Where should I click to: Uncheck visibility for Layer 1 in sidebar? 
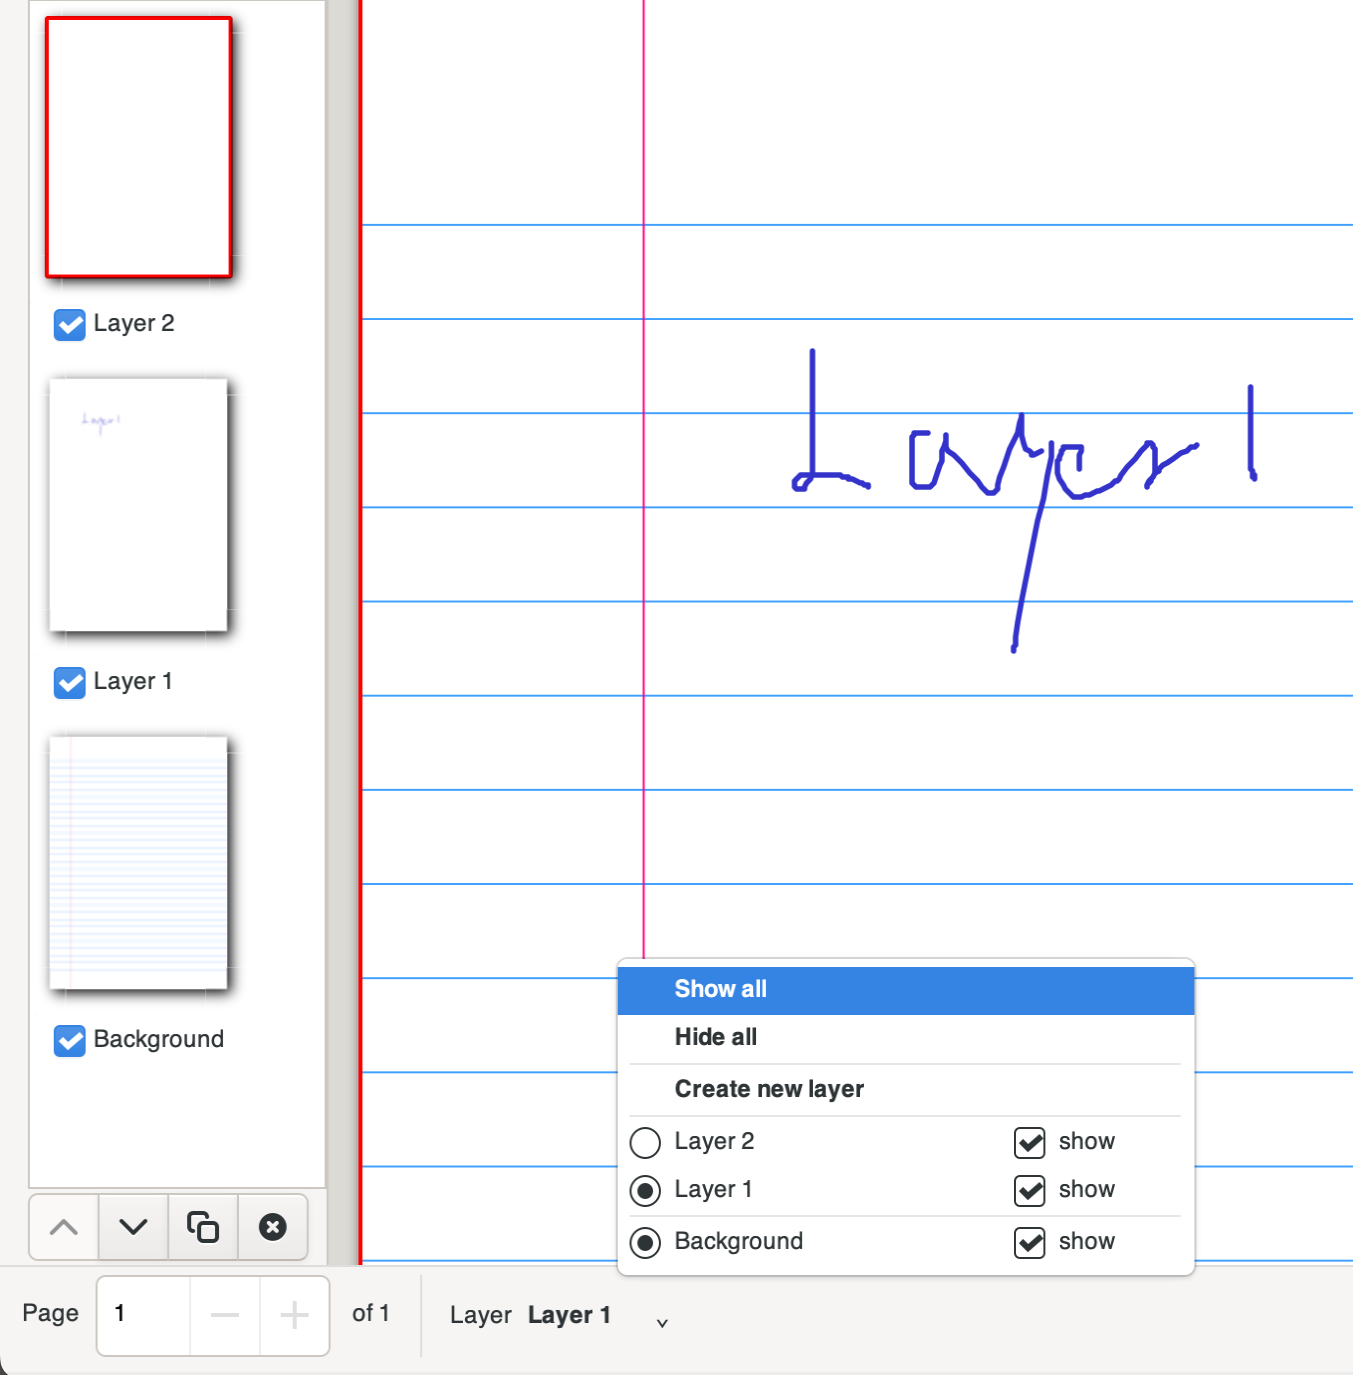tap(69, 683)
